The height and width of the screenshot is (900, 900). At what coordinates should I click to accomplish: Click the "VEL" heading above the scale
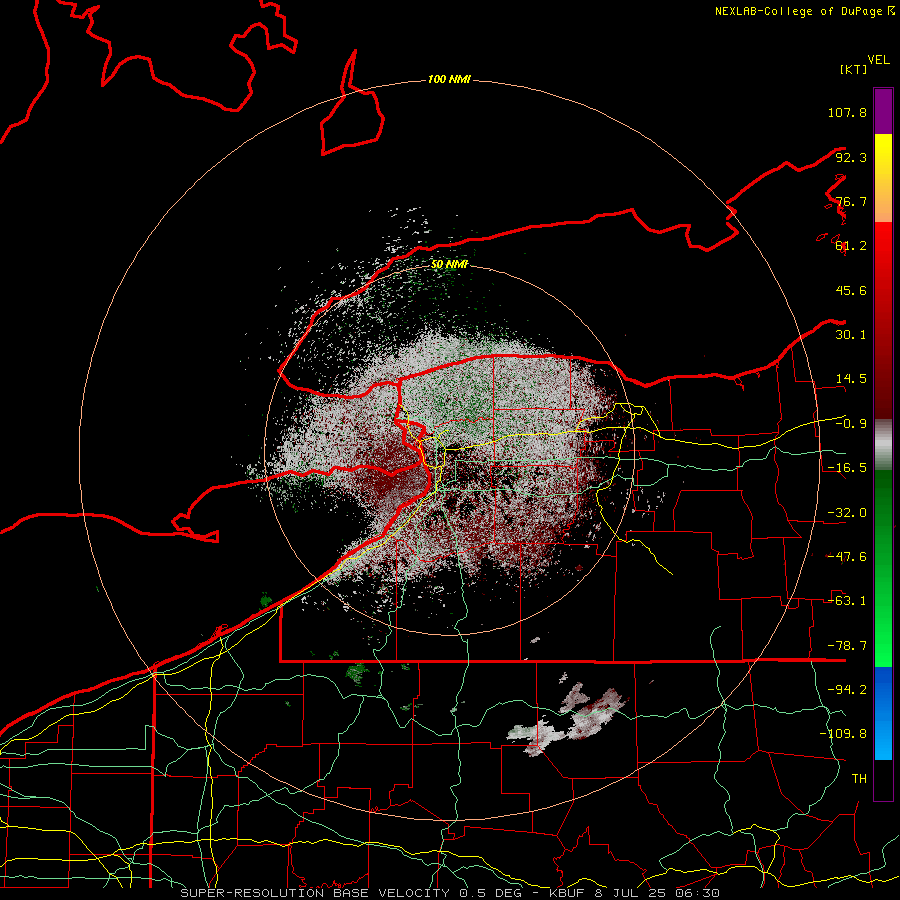tap(879, 60)
